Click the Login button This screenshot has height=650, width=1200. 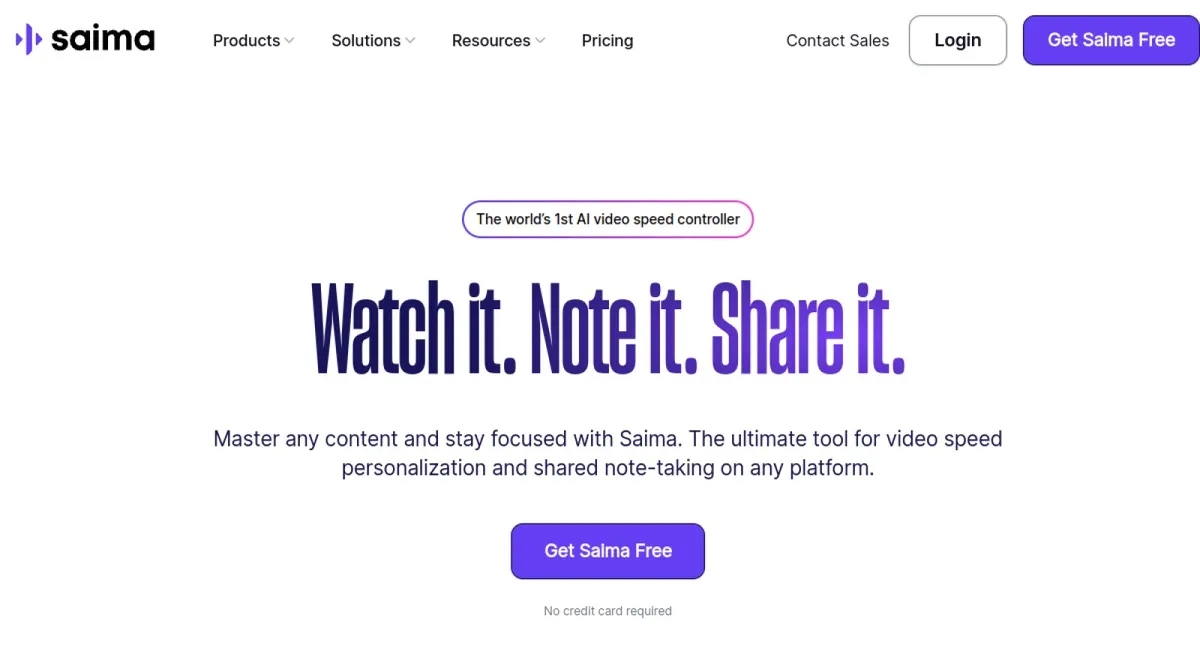pyautogui.click(x=958, y=40)
